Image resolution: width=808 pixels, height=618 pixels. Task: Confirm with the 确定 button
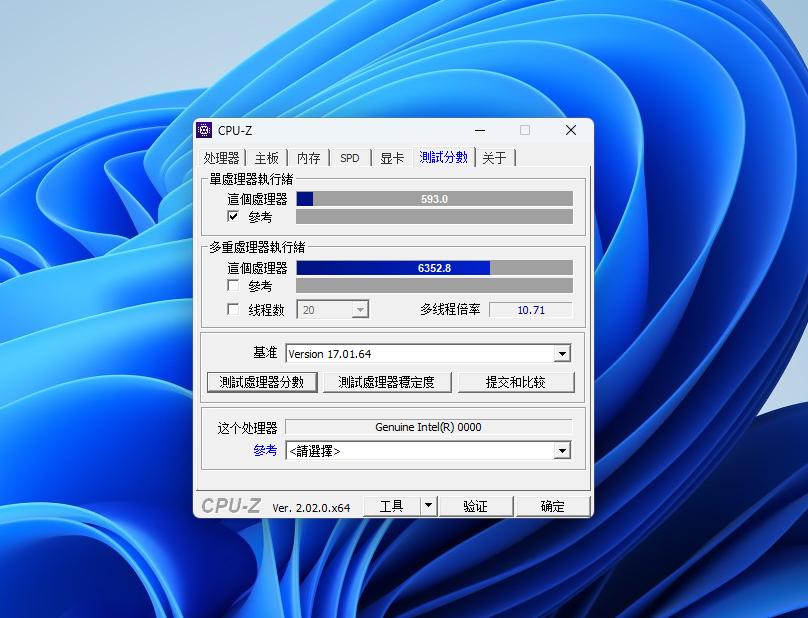coord(553,505)
